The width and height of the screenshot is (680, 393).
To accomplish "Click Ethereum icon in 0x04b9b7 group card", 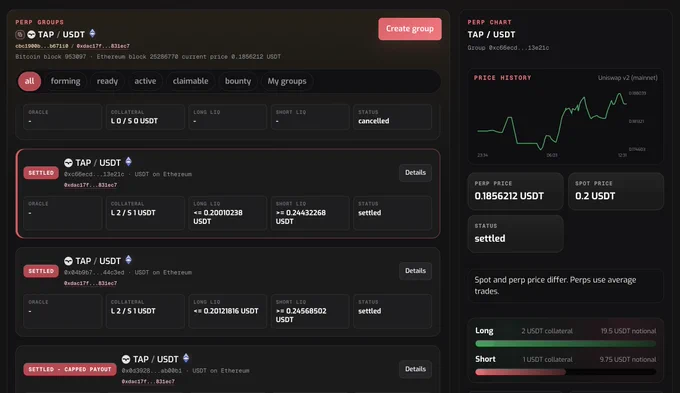I will [x=128, y=260].
